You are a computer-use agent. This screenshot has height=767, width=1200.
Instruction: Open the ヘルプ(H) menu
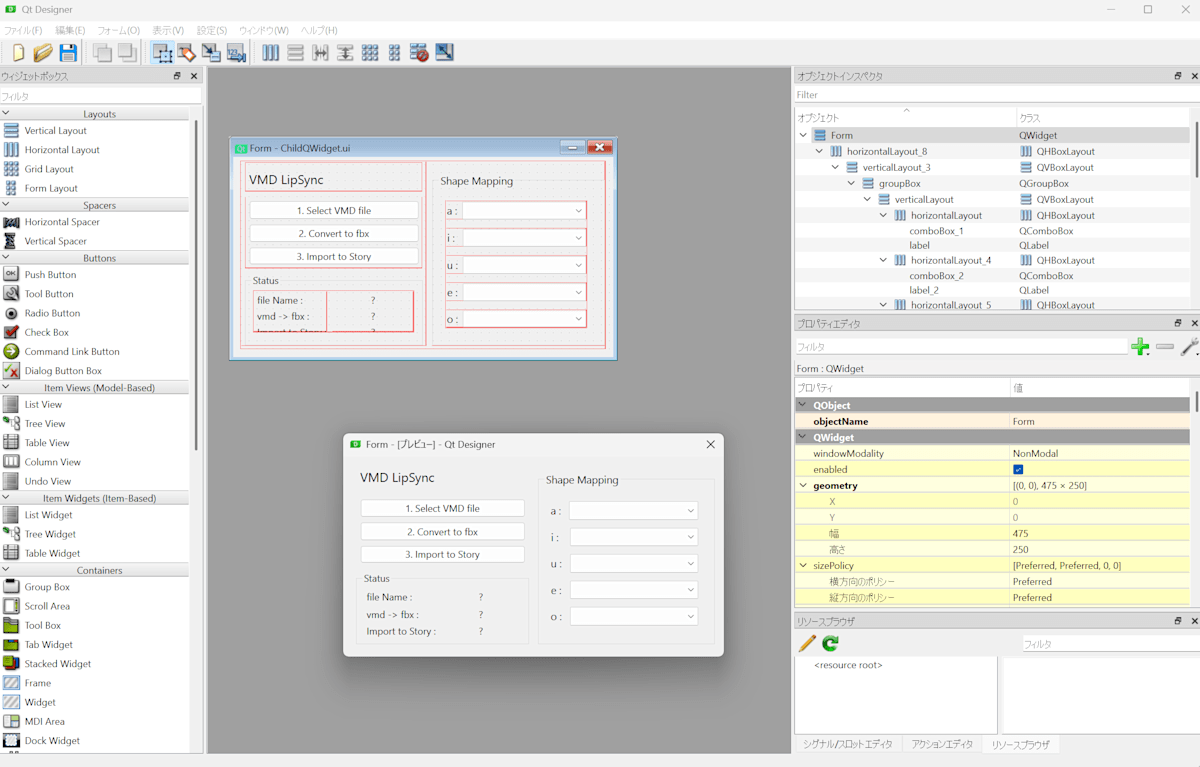click(x=319, y=31)
